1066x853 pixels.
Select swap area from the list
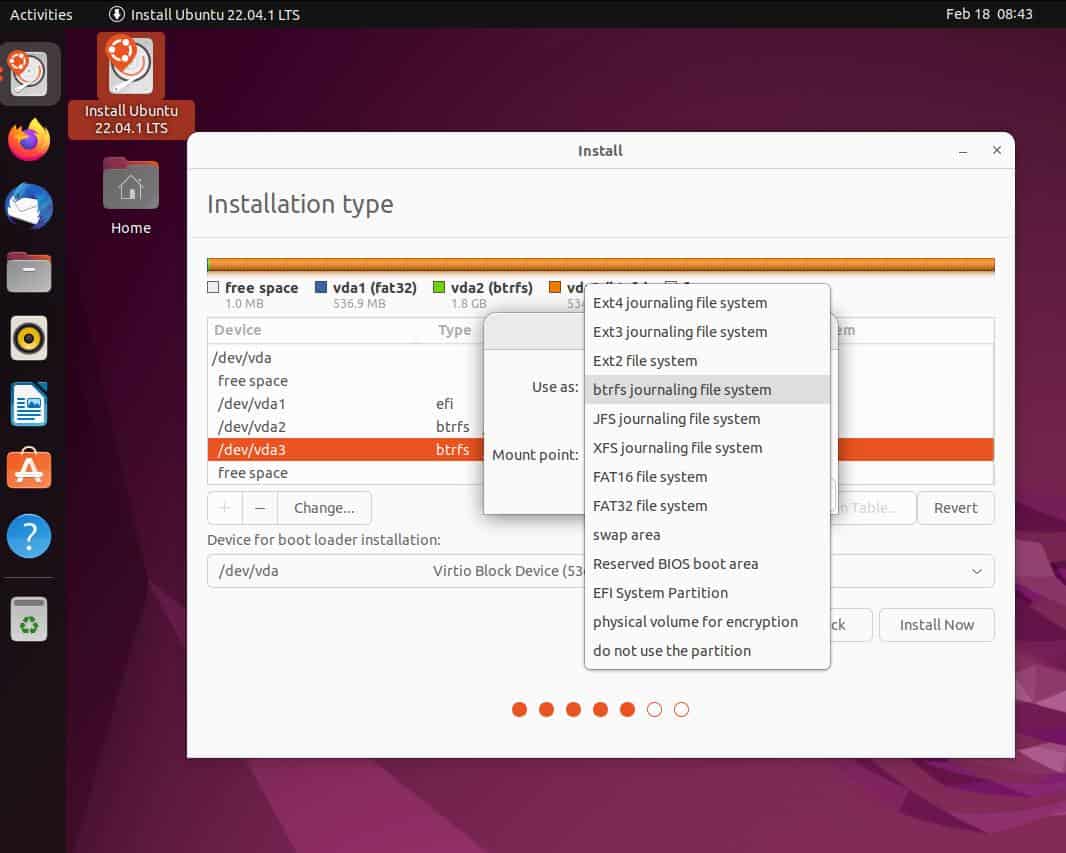(626, 534)
